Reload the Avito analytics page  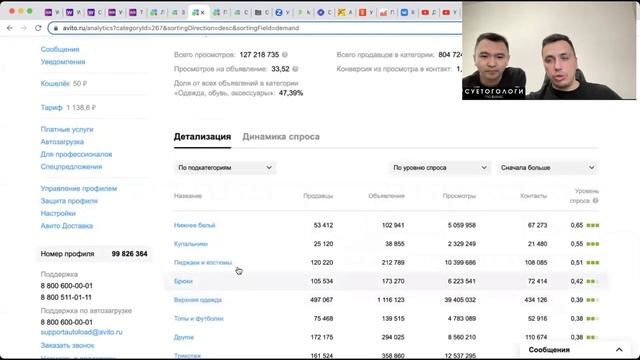(x=38, y=28)
